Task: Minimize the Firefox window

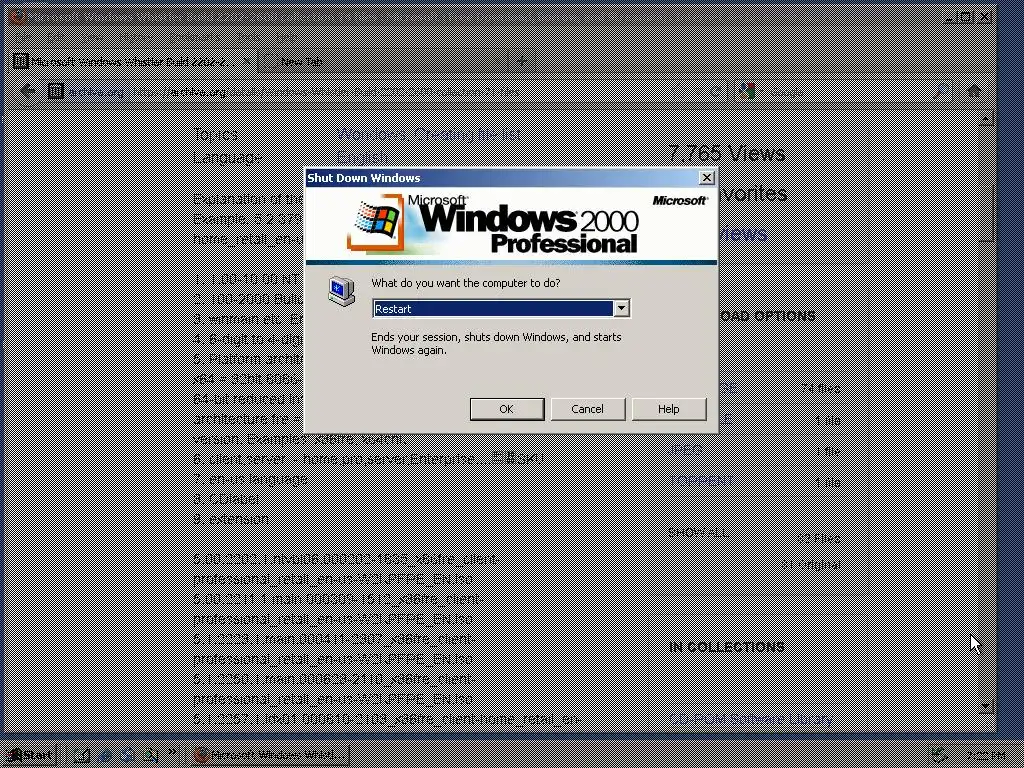Action: pyautogui.click(x=950, y=17)
